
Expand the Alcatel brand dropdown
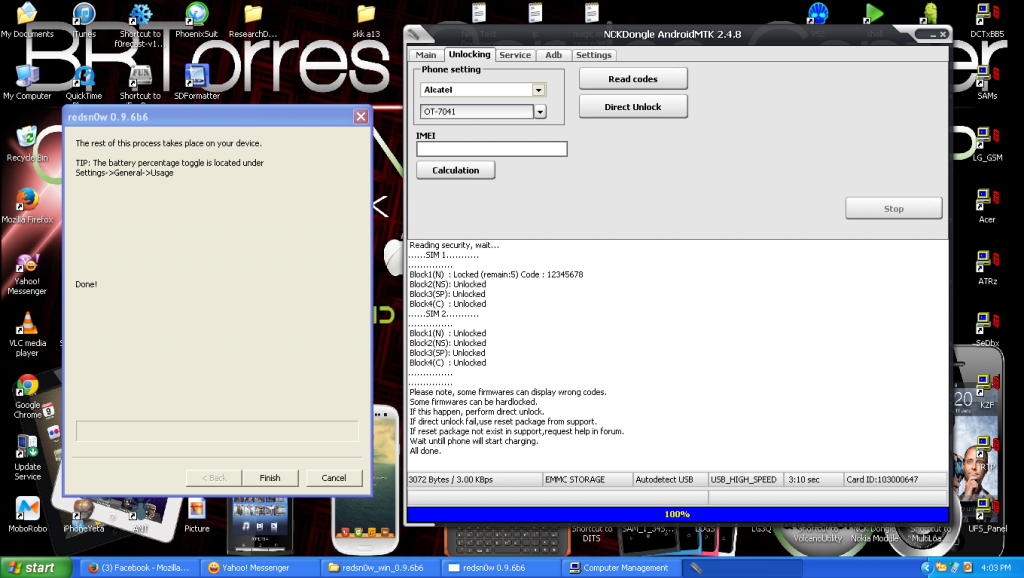click(539, 90)
